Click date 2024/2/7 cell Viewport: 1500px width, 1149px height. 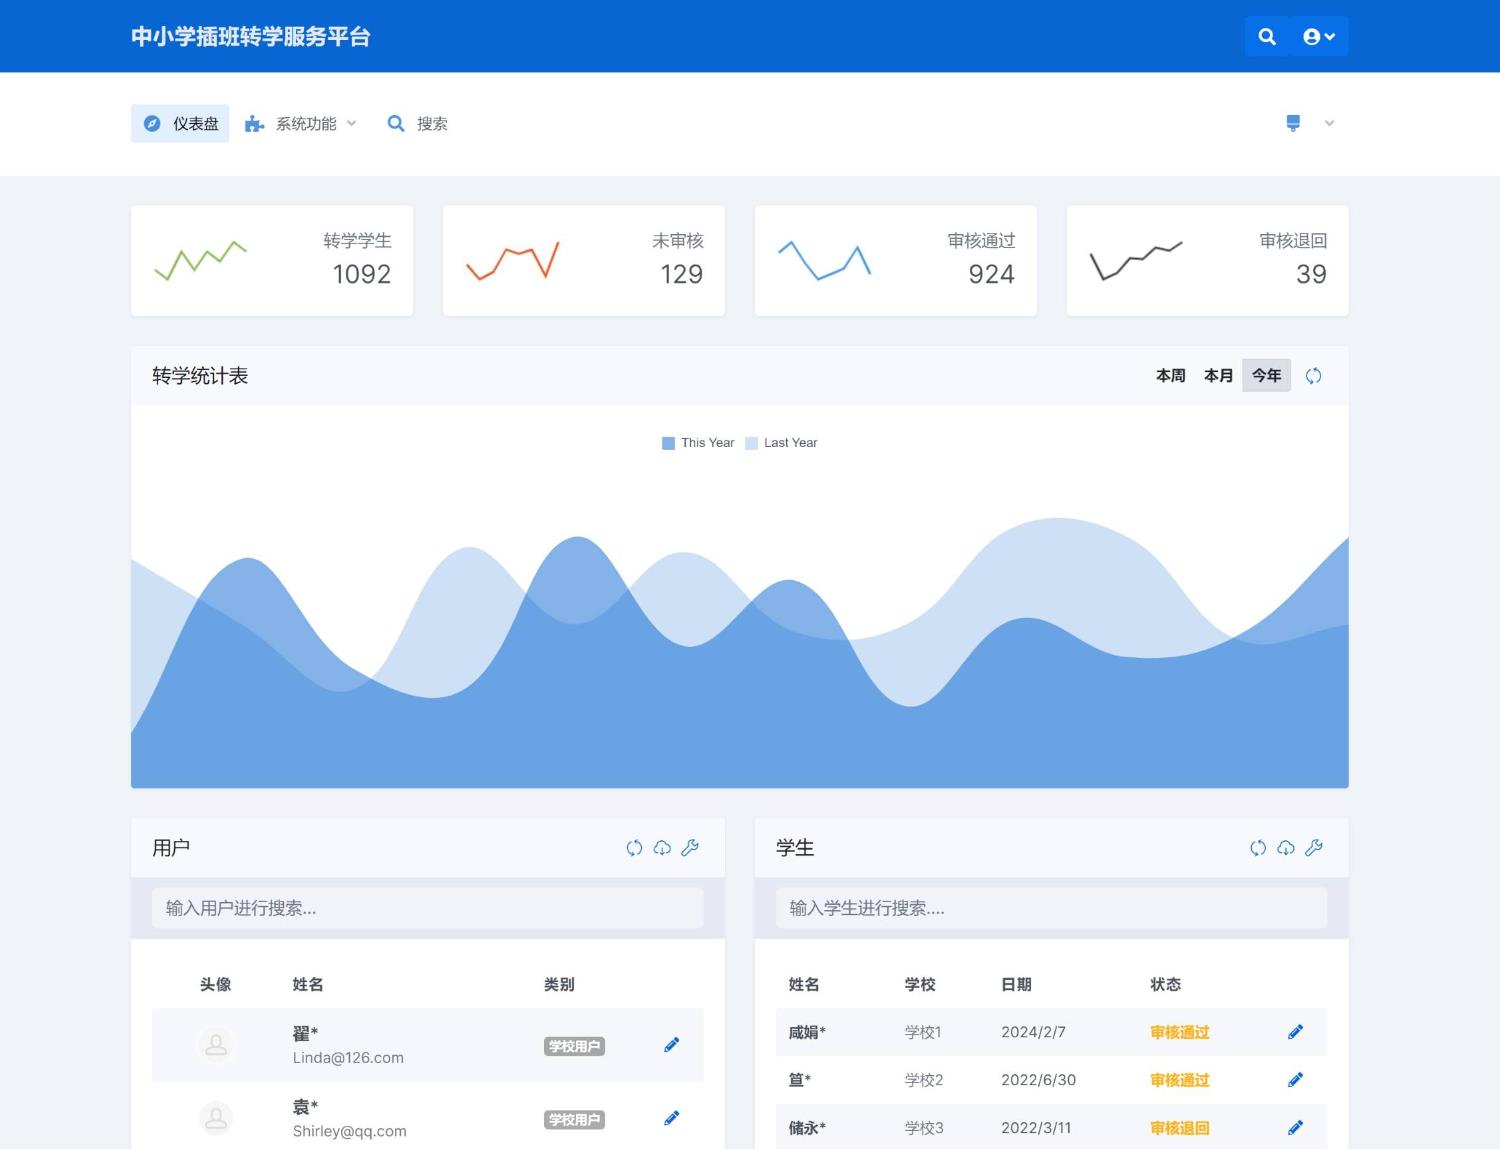[x=1033, y=1032]
